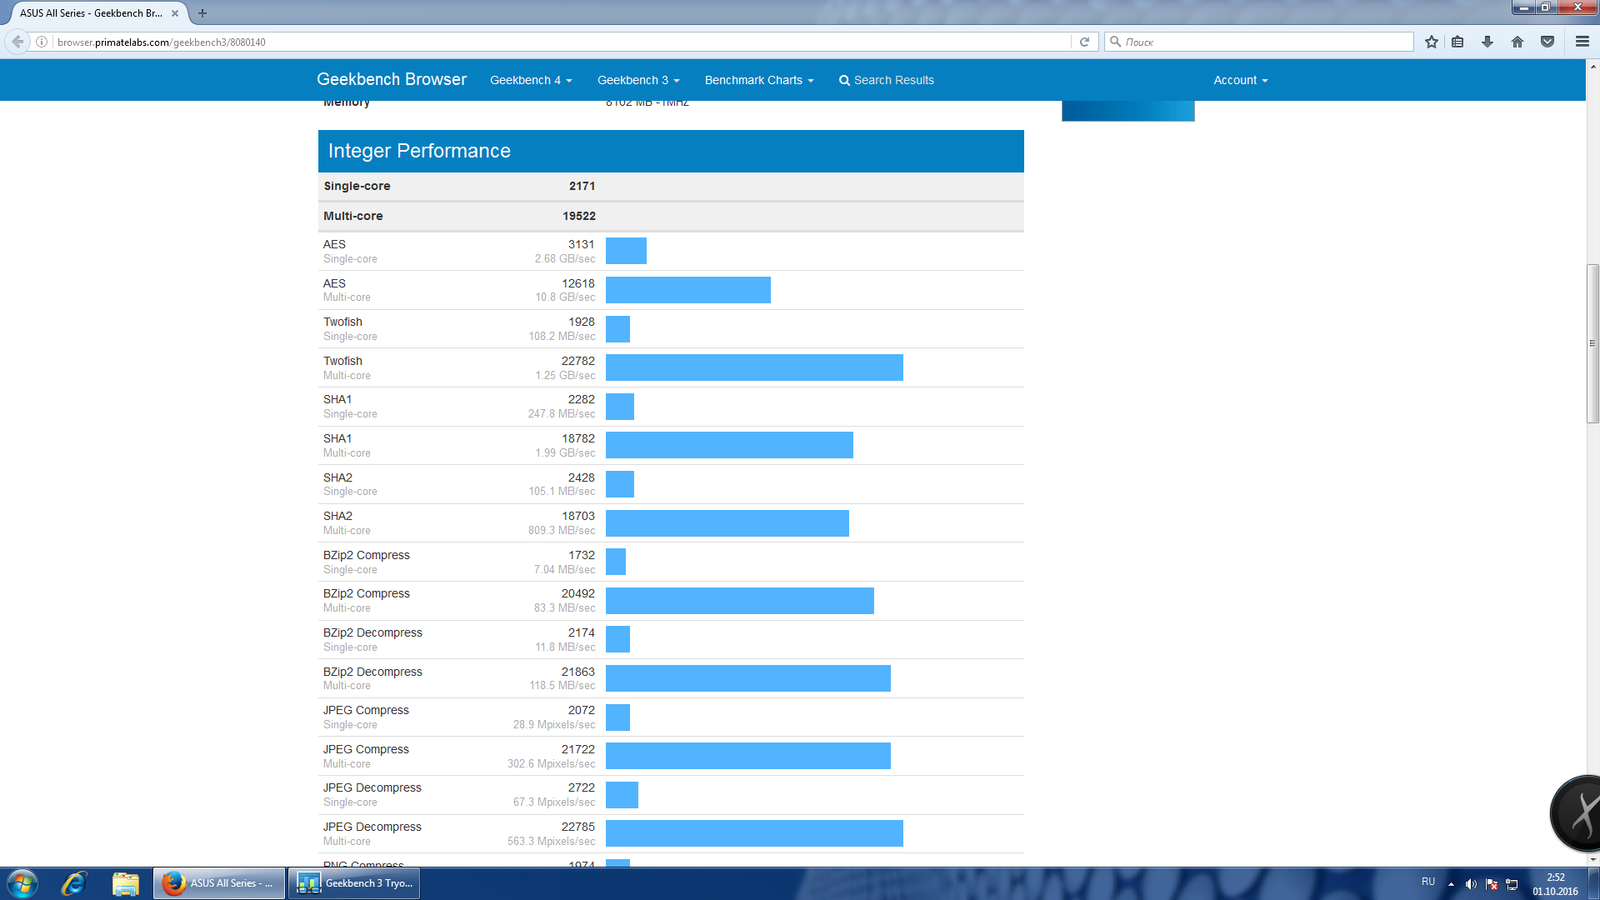Viewport: 1600px width, 900px height.
Task: Close the ASUS All Series browser tab
Action: [175, 13]
